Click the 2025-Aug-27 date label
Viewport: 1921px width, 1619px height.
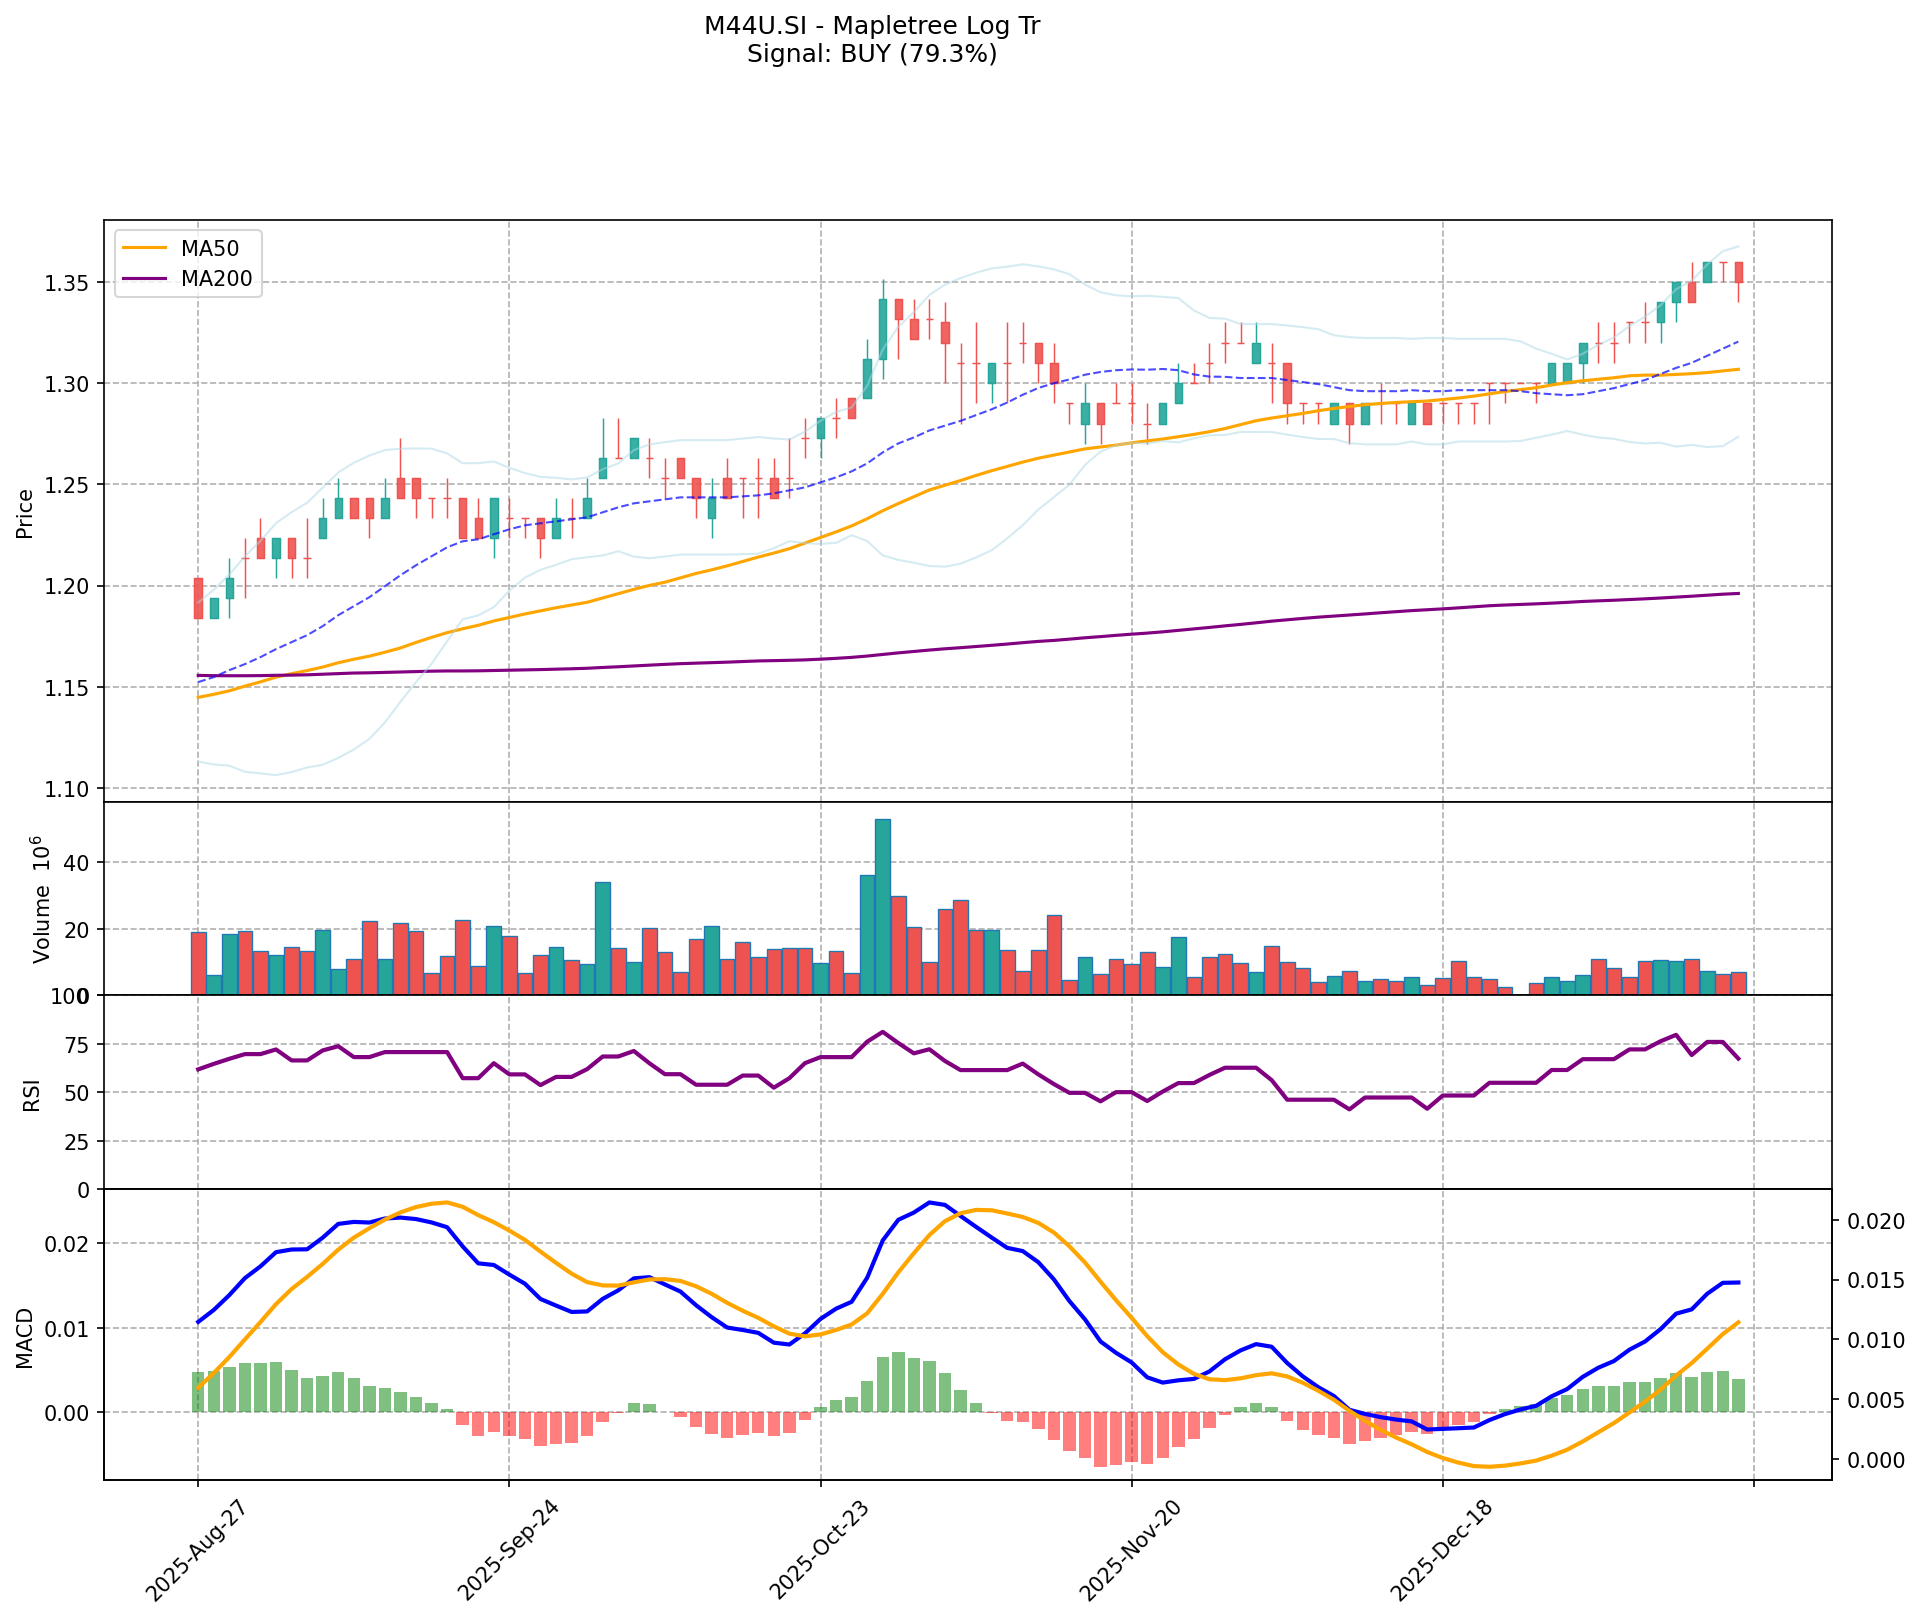click(195, 1552)
